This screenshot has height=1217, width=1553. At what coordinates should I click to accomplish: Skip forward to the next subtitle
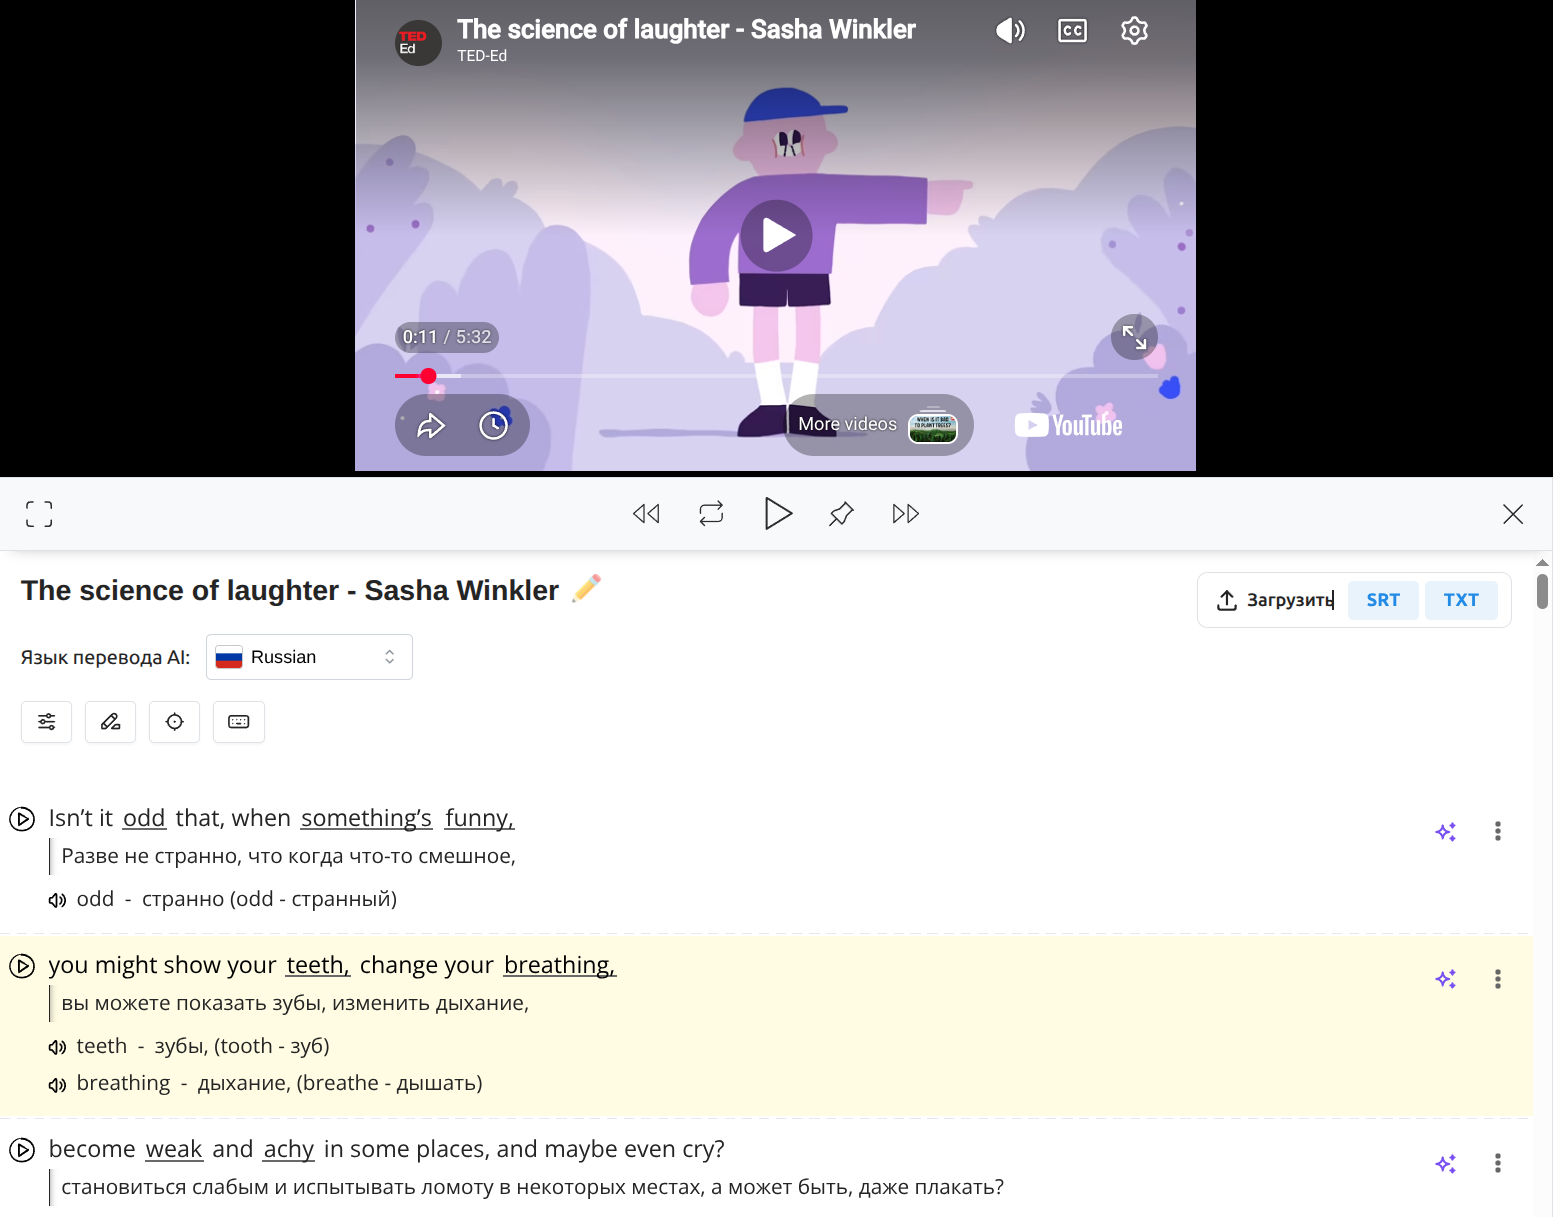pos(905,514)
